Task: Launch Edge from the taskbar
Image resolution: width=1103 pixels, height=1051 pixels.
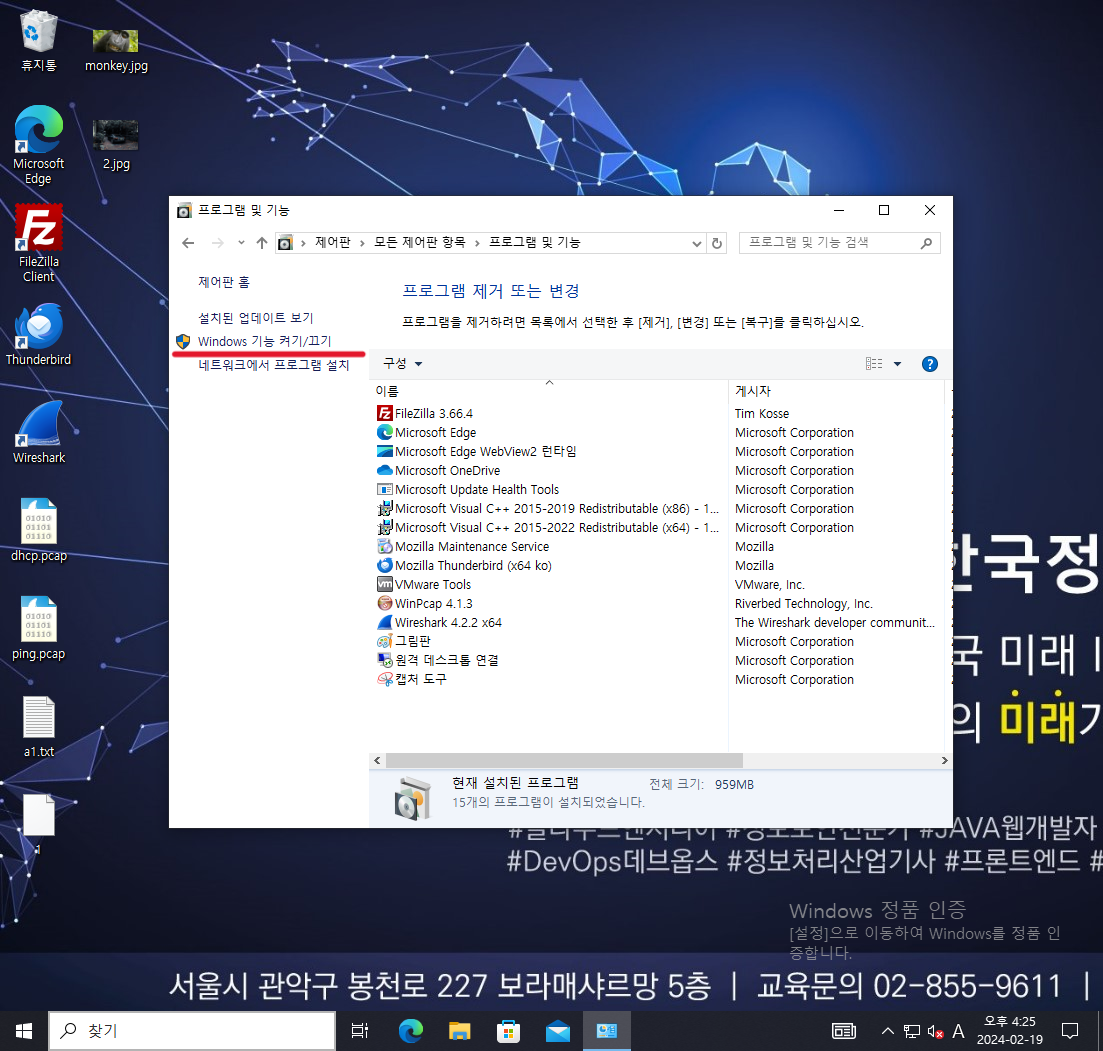Action: 411,1031
